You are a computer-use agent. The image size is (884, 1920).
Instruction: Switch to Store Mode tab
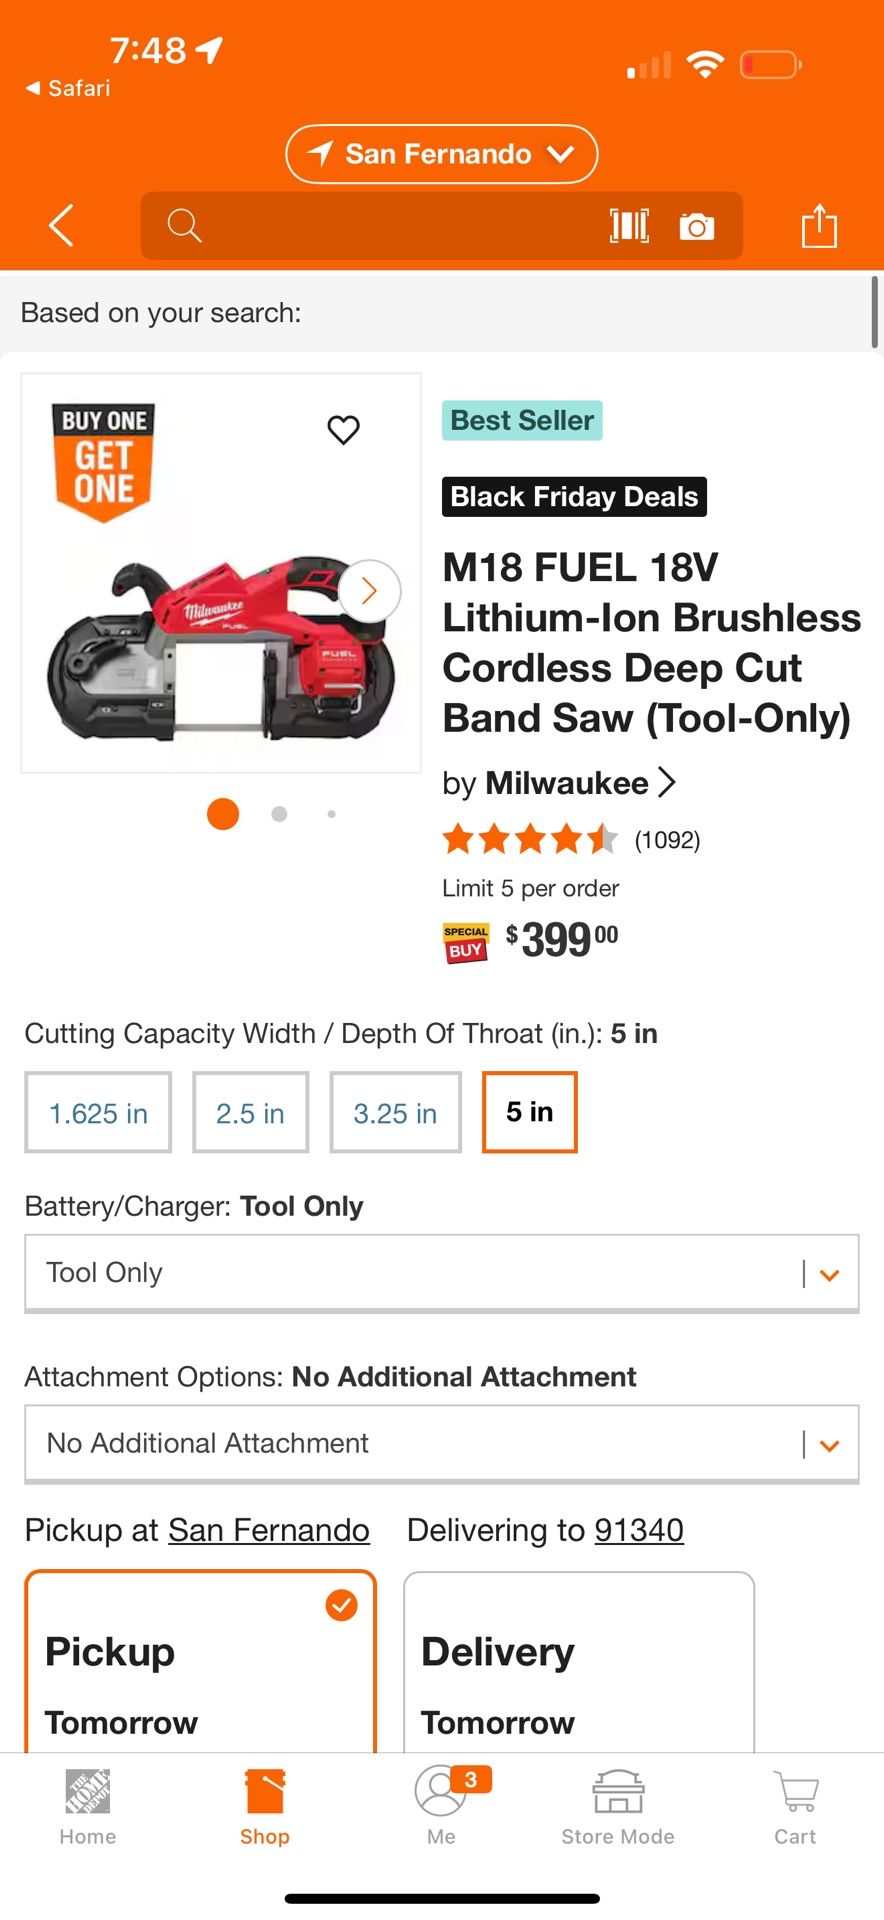pos(618,1807)
